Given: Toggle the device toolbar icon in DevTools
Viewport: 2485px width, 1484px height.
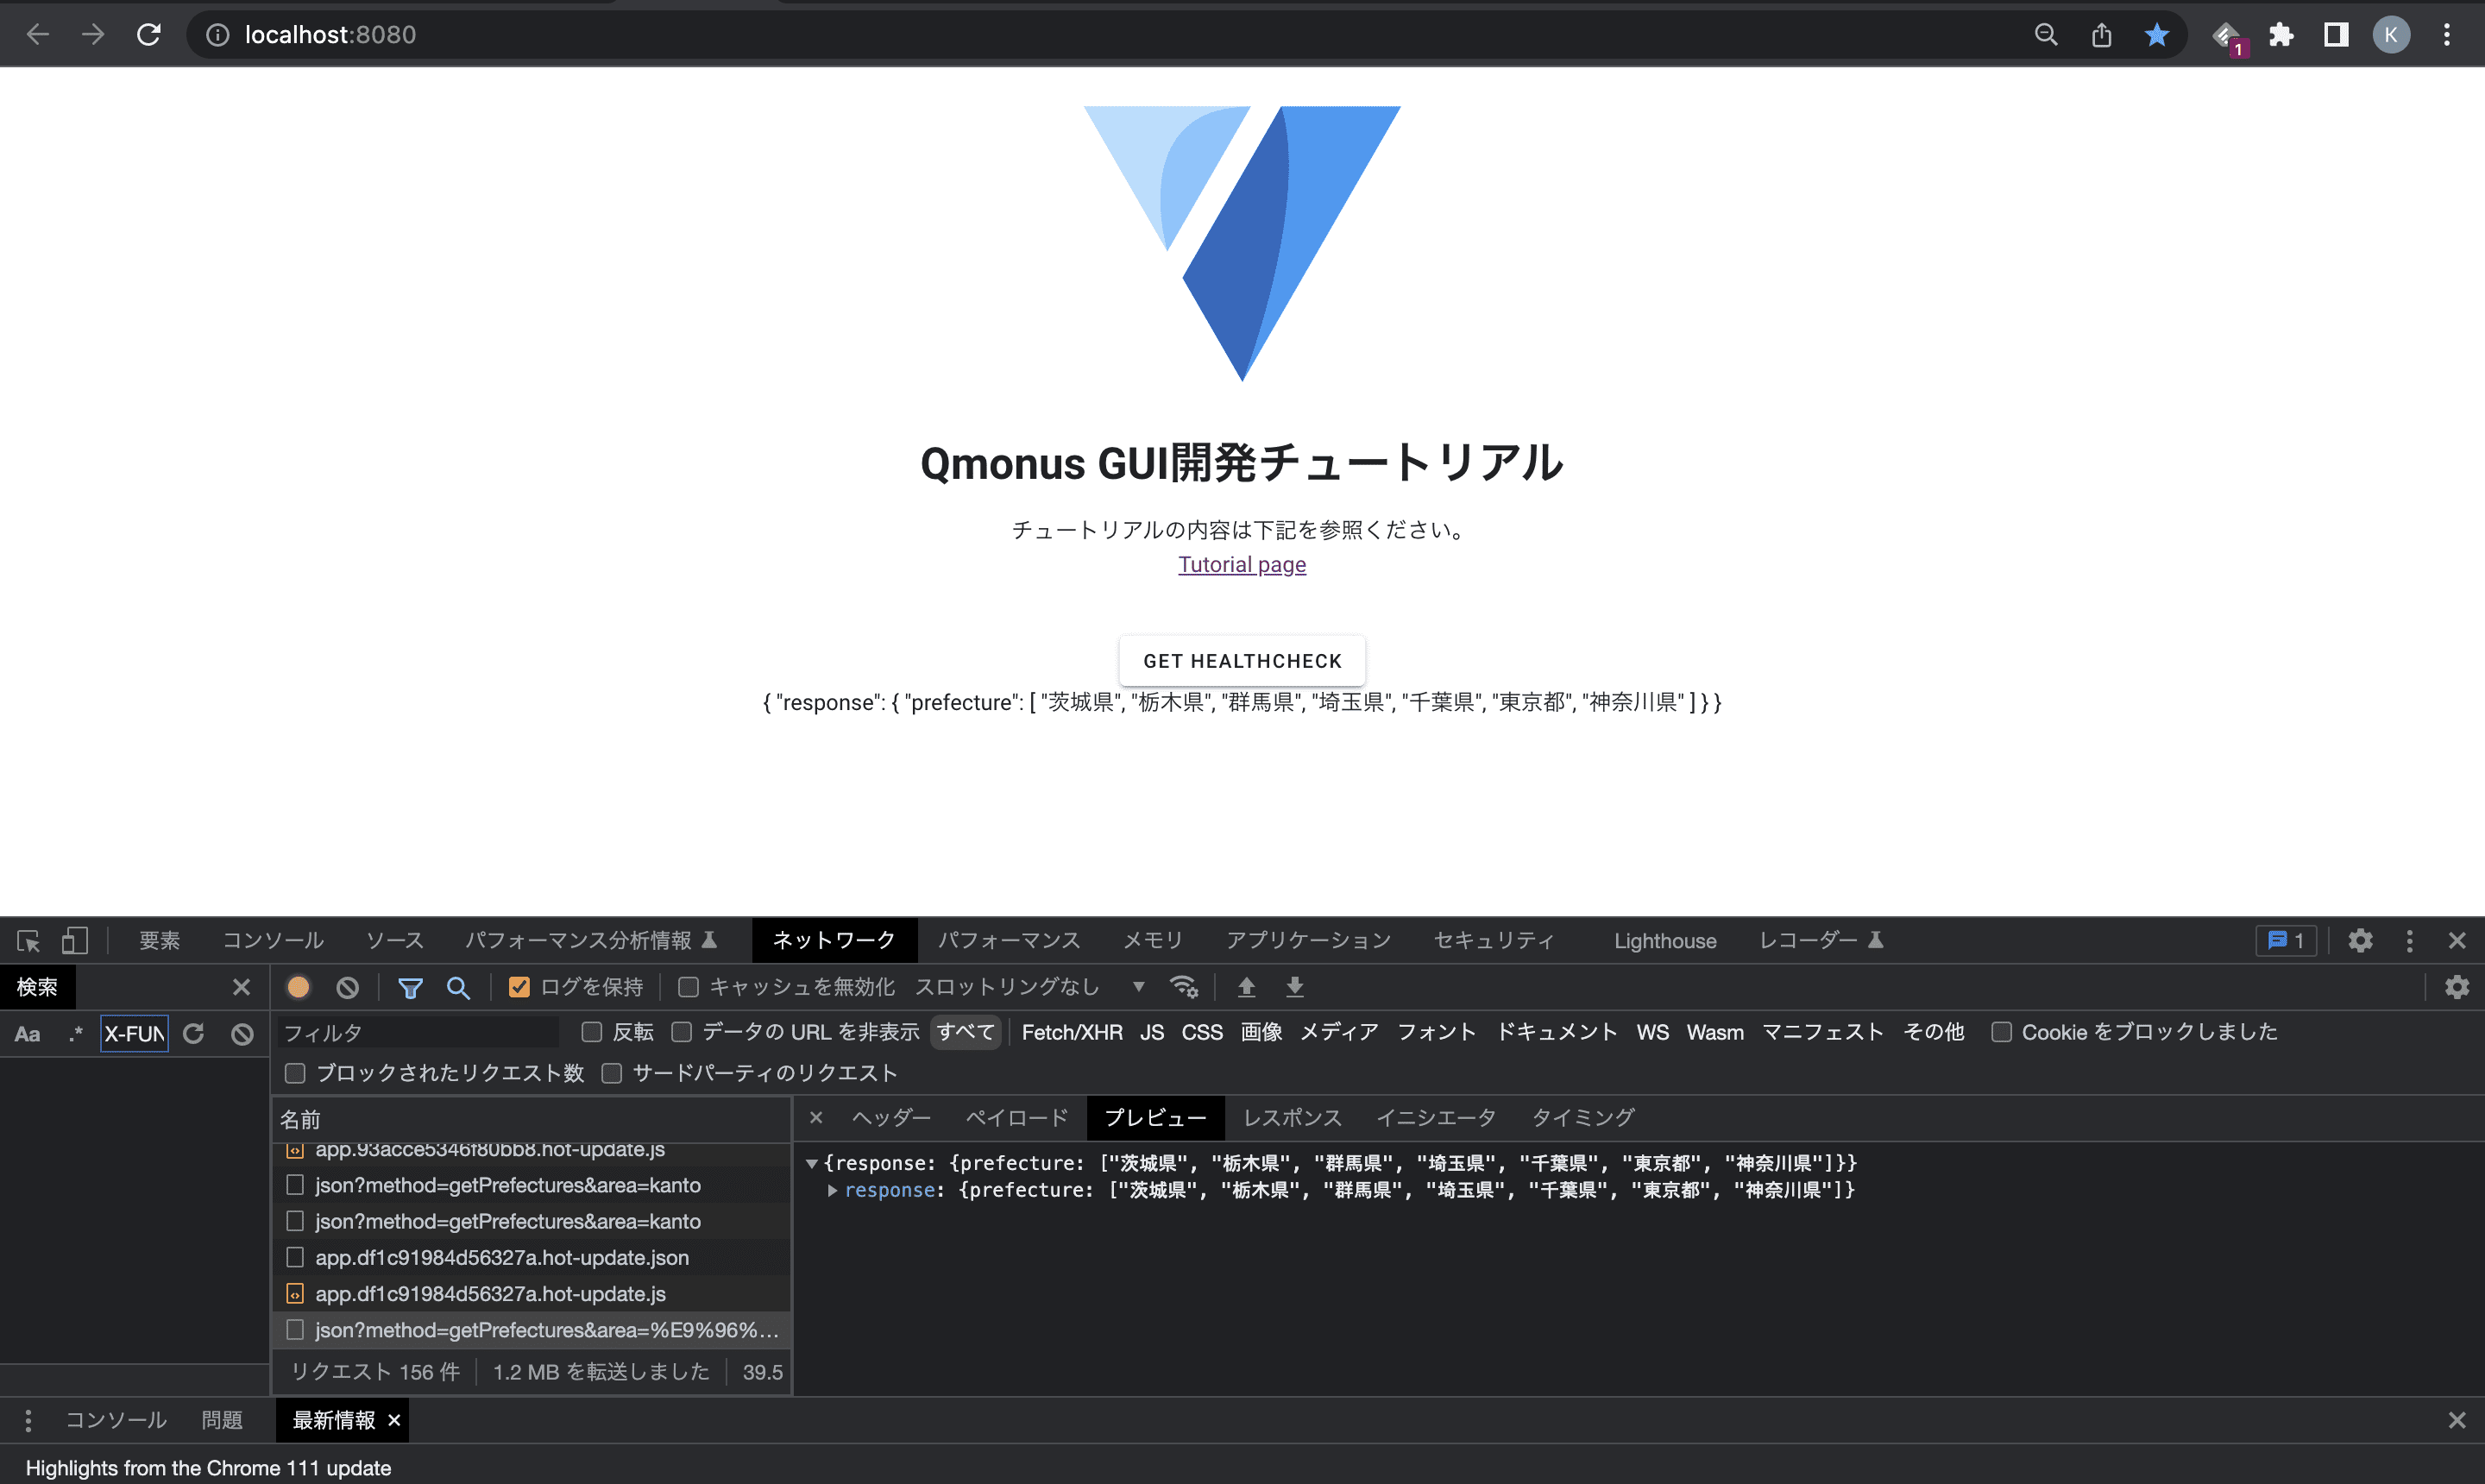Looking at the screenshot, I should [74, 941].
